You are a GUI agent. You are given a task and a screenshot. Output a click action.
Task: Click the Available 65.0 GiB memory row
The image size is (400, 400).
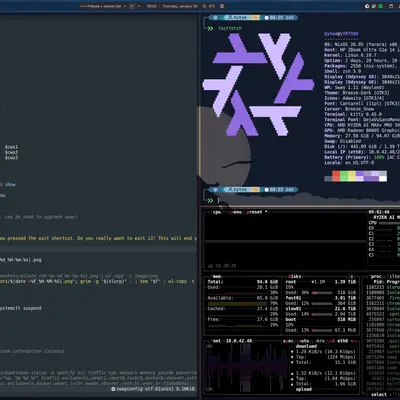(243, 298)
